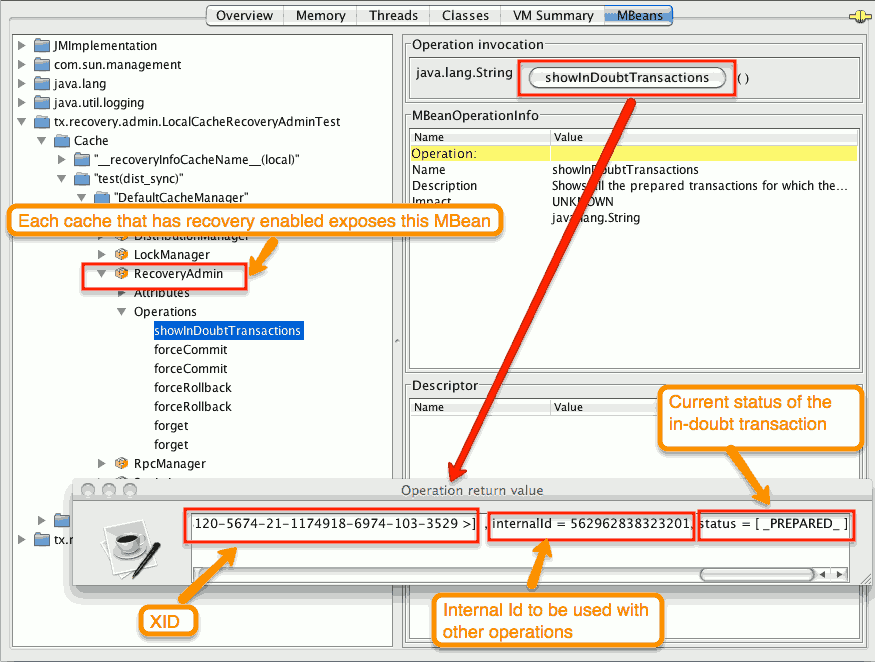Expand the JMImplementation tree node
875x662 pixels.
click(23, 46)
